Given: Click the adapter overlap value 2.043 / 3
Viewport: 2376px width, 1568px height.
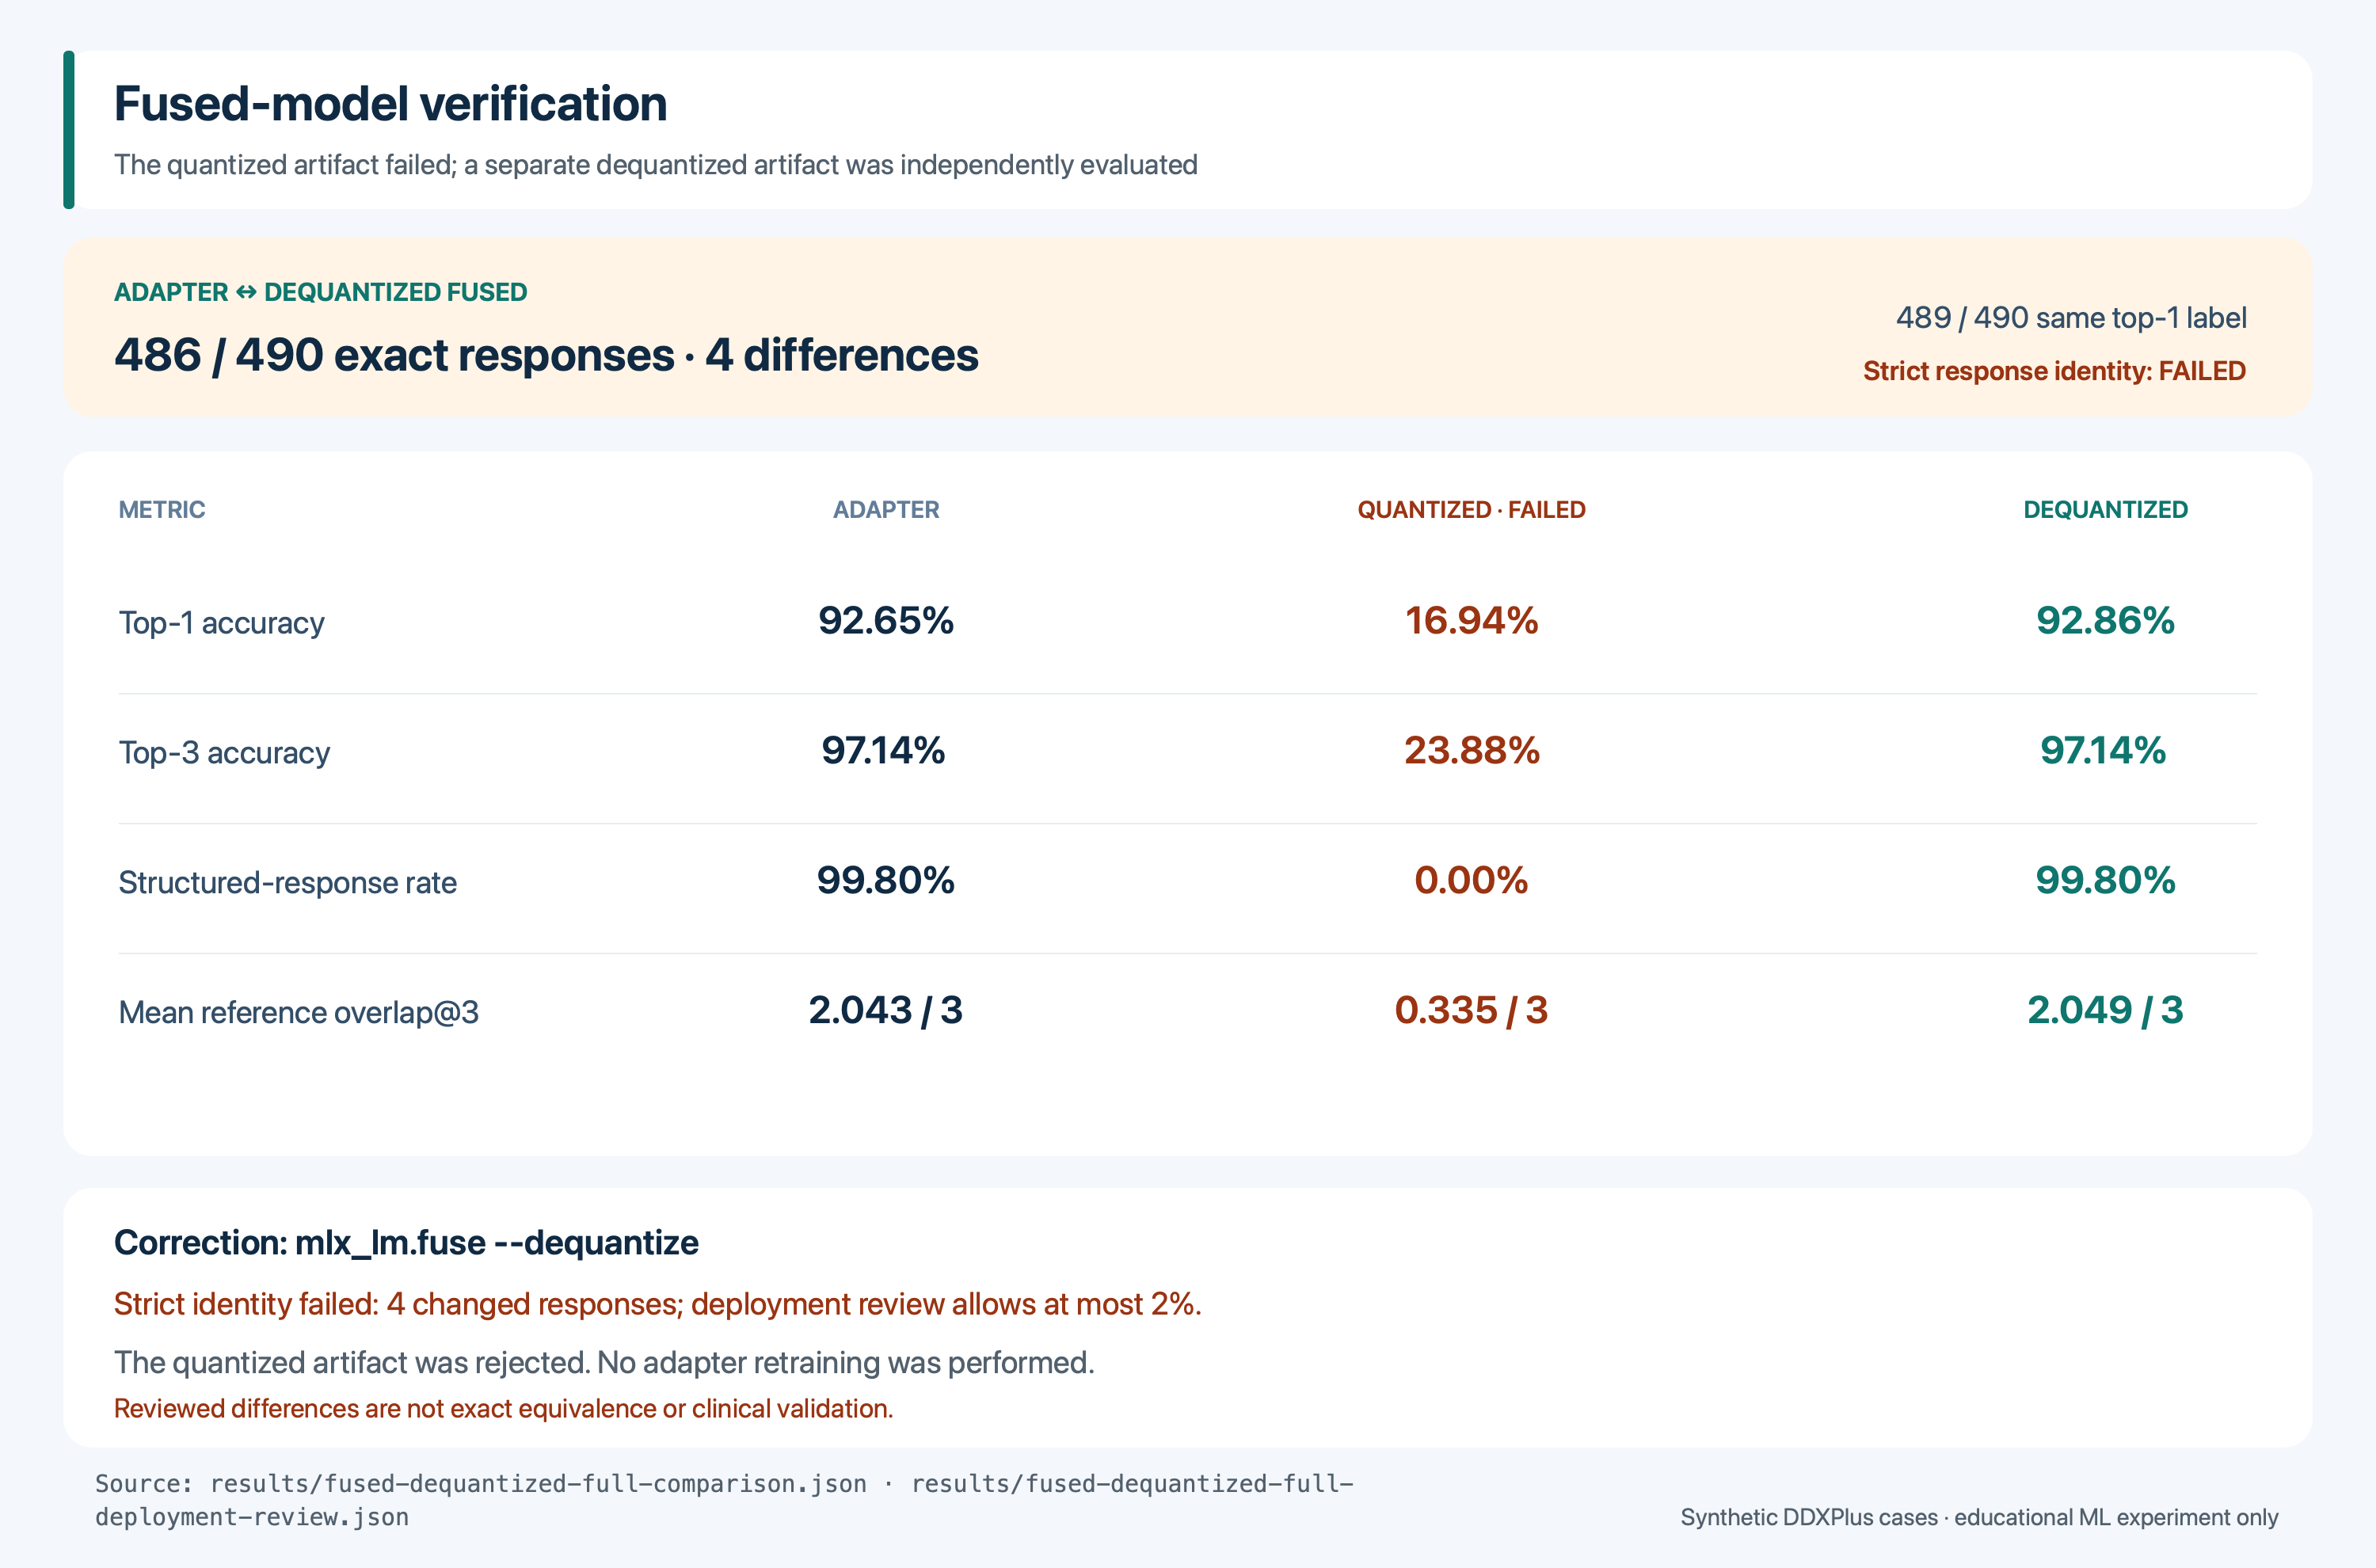Looking at the screenshot, I should pos(886,1011).
